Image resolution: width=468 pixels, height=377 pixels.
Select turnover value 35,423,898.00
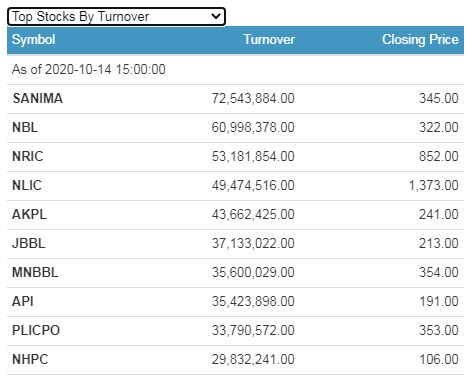[x=253, y=301]
